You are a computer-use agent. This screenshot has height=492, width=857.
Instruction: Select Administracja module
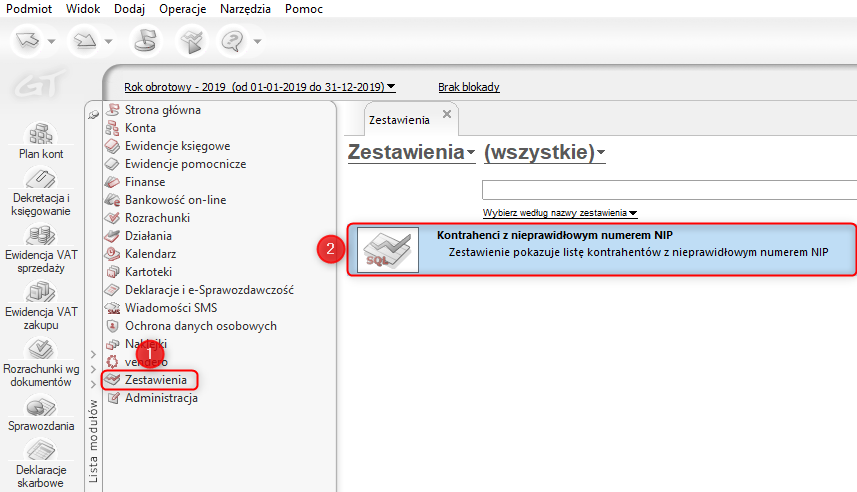click(161, 398)
